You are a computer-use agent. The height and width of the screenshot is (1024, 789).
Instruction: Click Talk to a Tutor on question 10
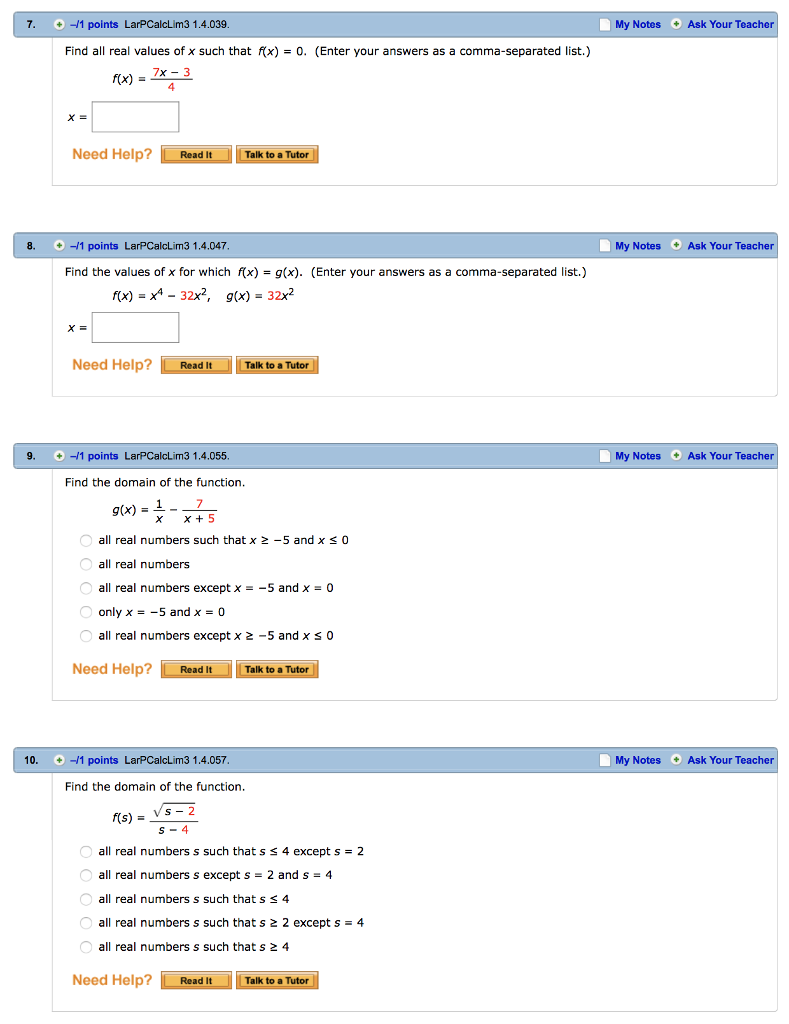(x=277, y=980)
